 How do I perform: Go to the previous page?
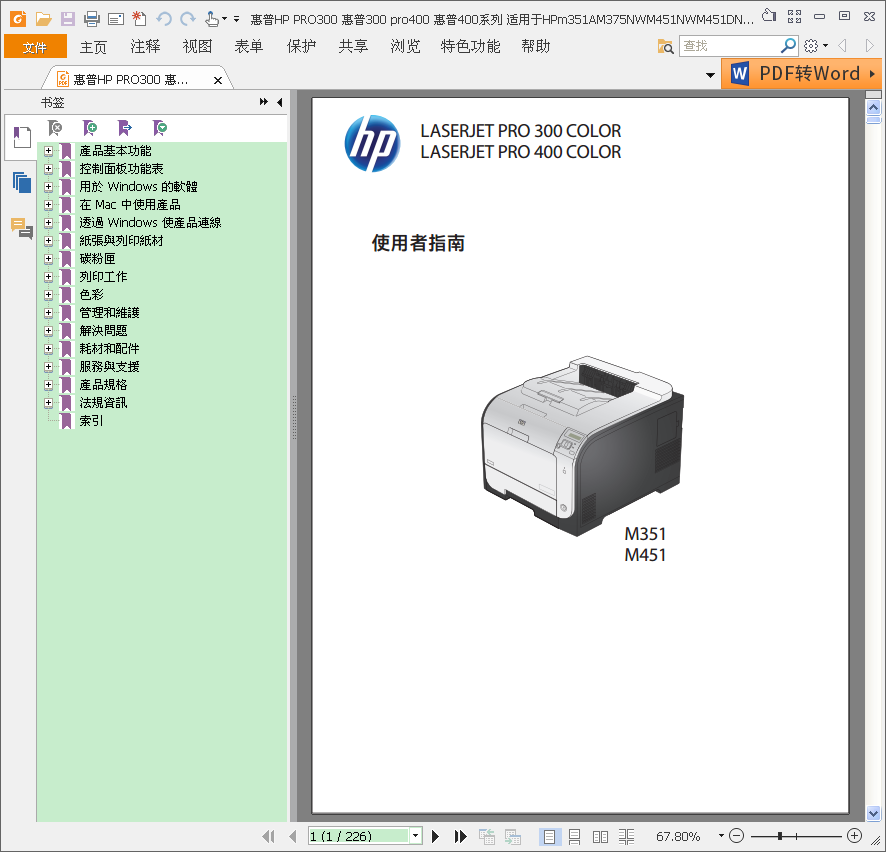pos(292,836)
